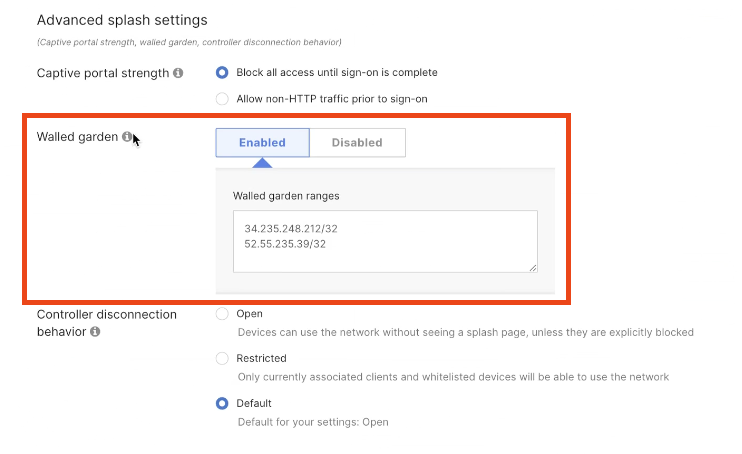Select the Open disconnection behavior option
This screenshot has height=454, width=742.
pyautogui.click(x=222, y=314)
